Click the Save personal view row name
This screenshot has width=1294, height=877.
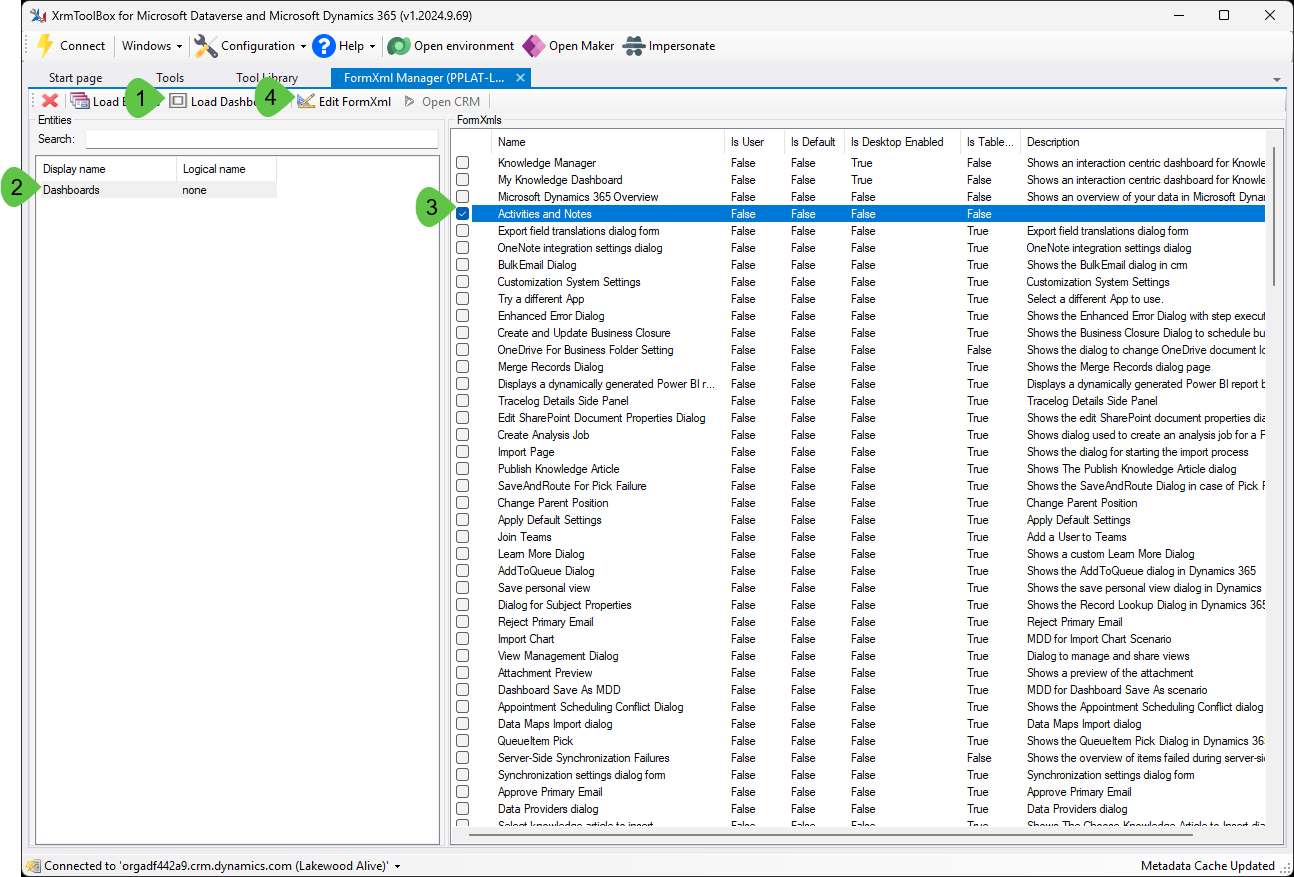pos(544,588)
